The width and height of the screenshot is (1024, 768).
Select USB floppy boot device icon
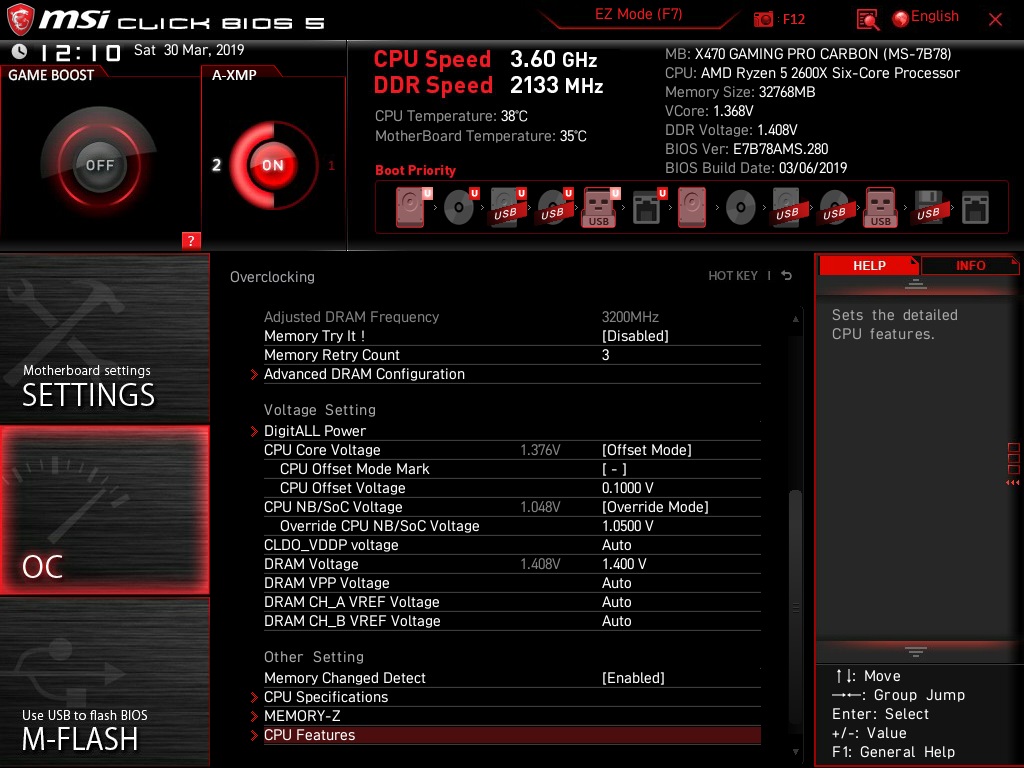(929, 207)
